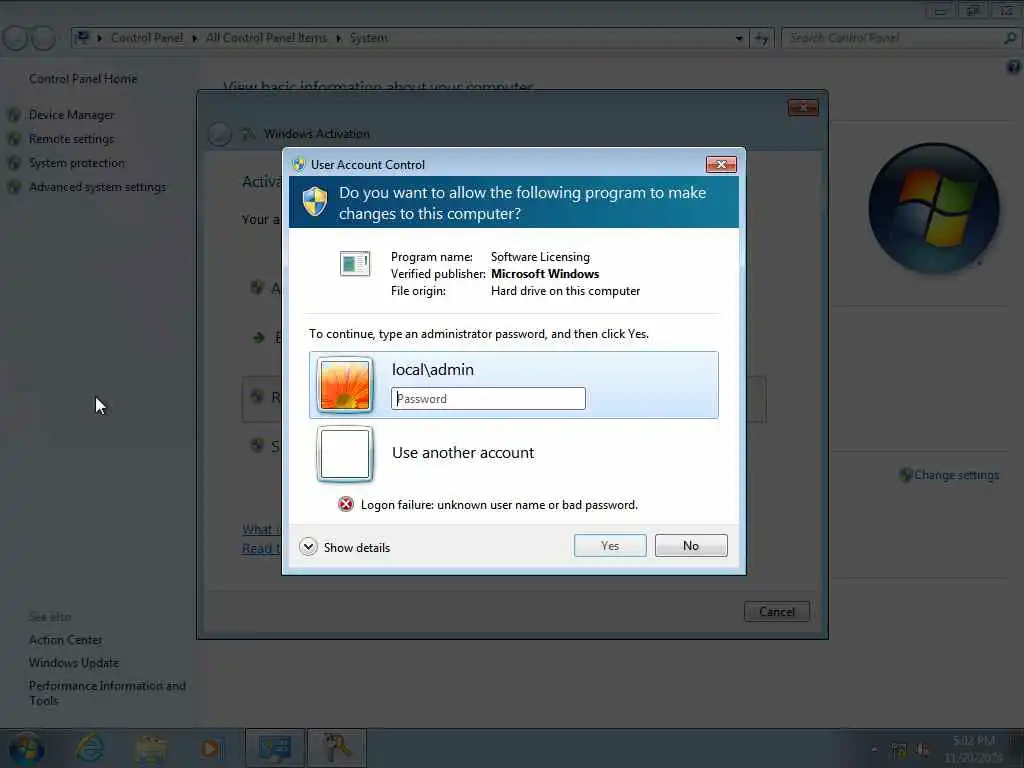Viewport: 1024px width, 768px height.
Task: Switch to Windows Activation keys taskbar button
Action: click(337, 748)
